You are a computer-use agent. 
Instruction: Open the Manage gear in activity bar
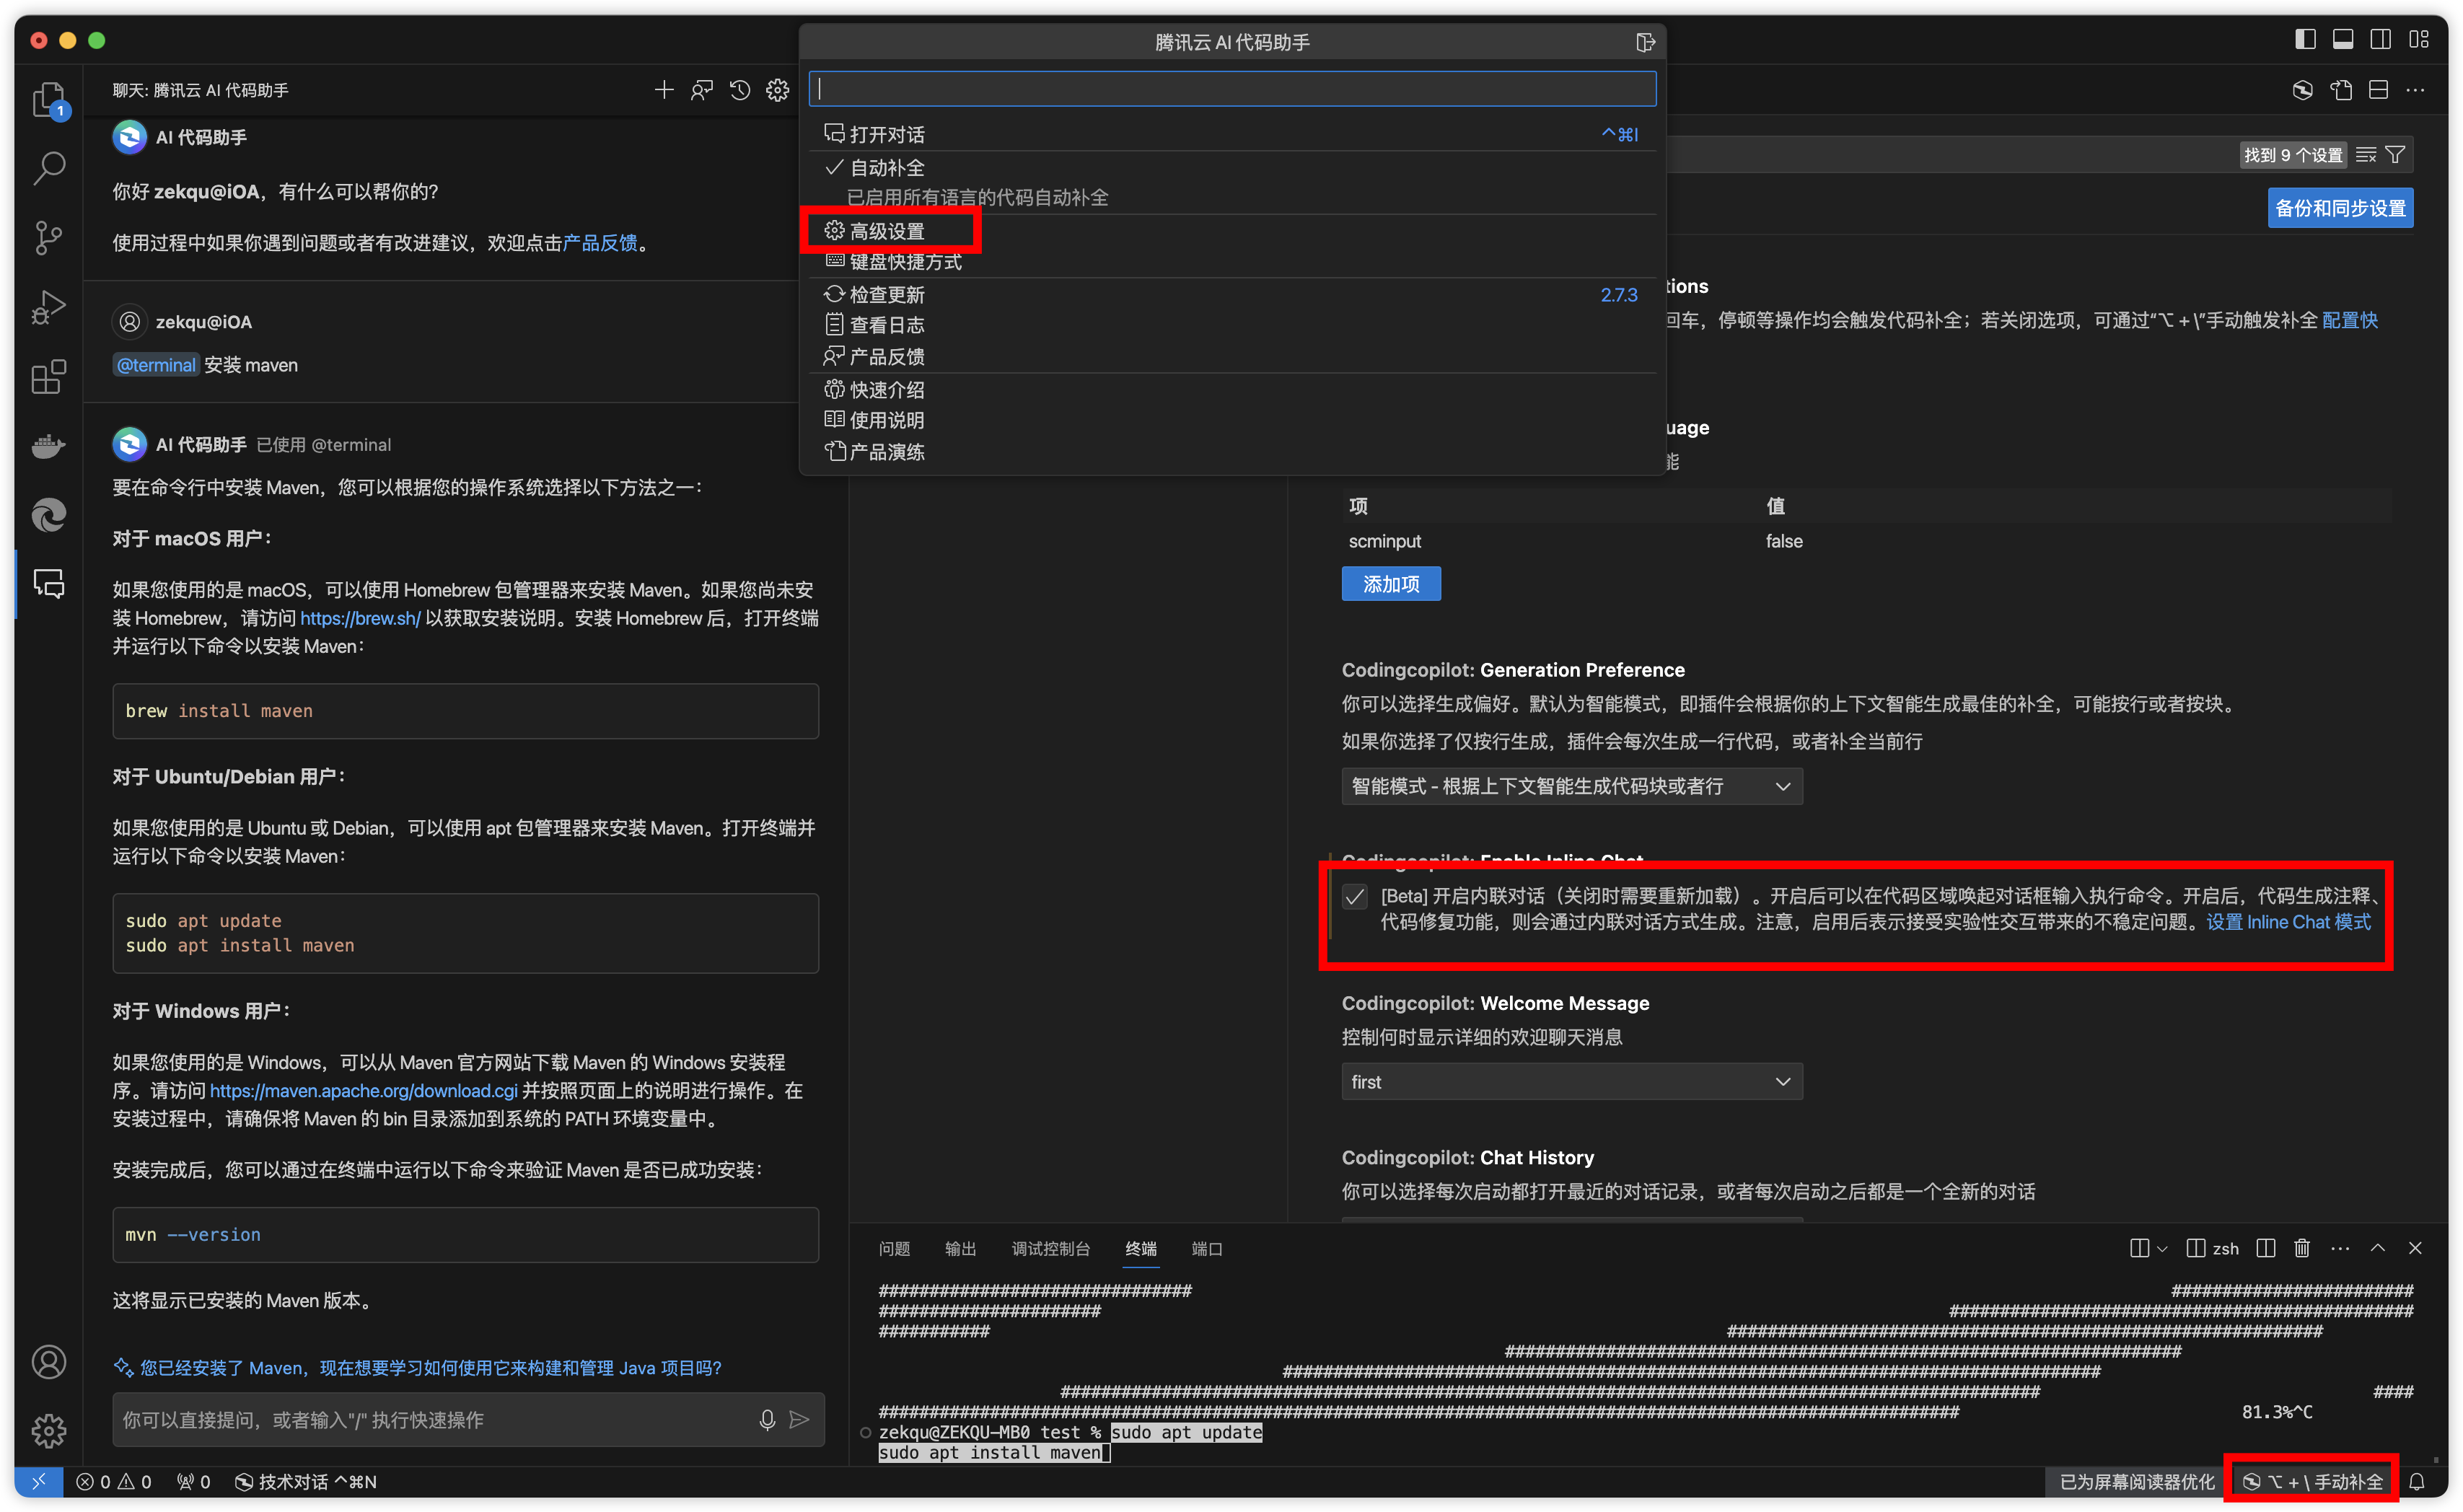point(48,1431)
